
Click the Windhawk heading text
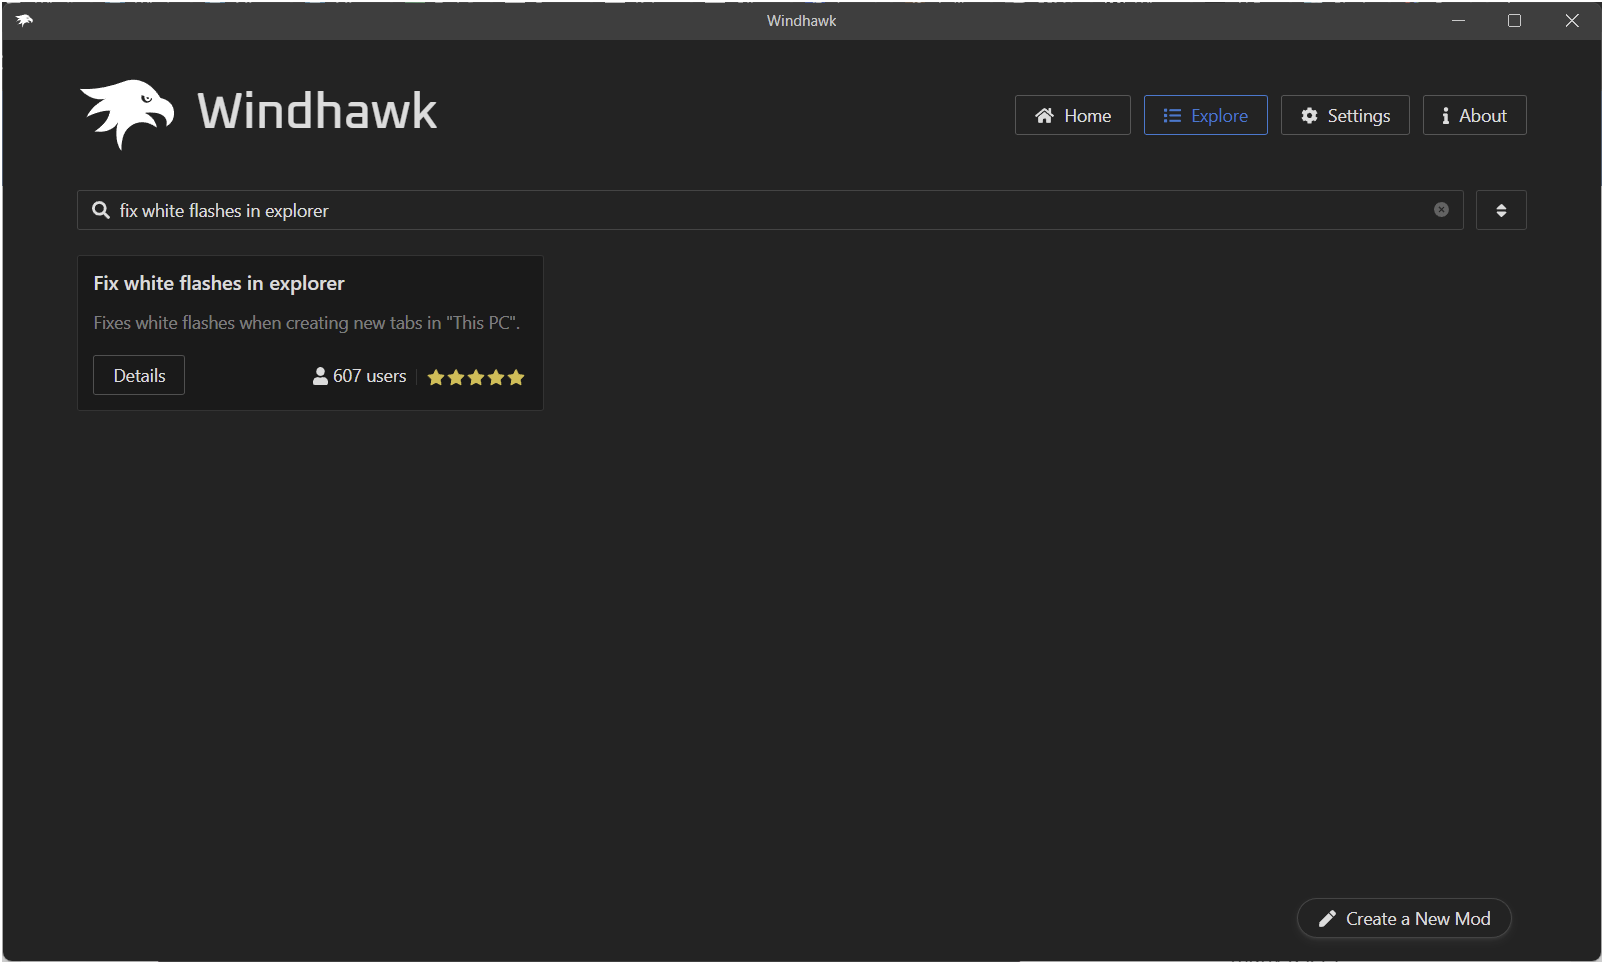pyautogui.click(x=317, y=111)
